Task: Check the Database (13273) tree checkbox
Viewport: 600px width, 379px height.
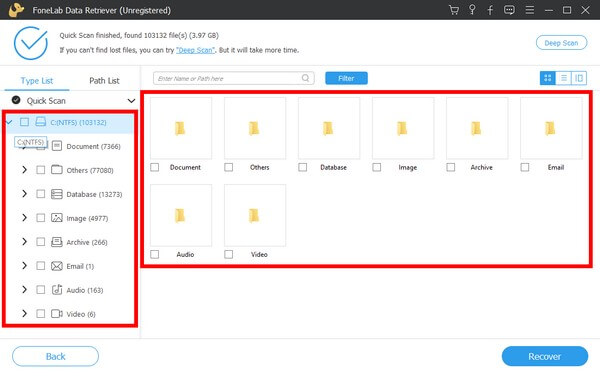Action: pyautogui.click(x=40, y=194)
